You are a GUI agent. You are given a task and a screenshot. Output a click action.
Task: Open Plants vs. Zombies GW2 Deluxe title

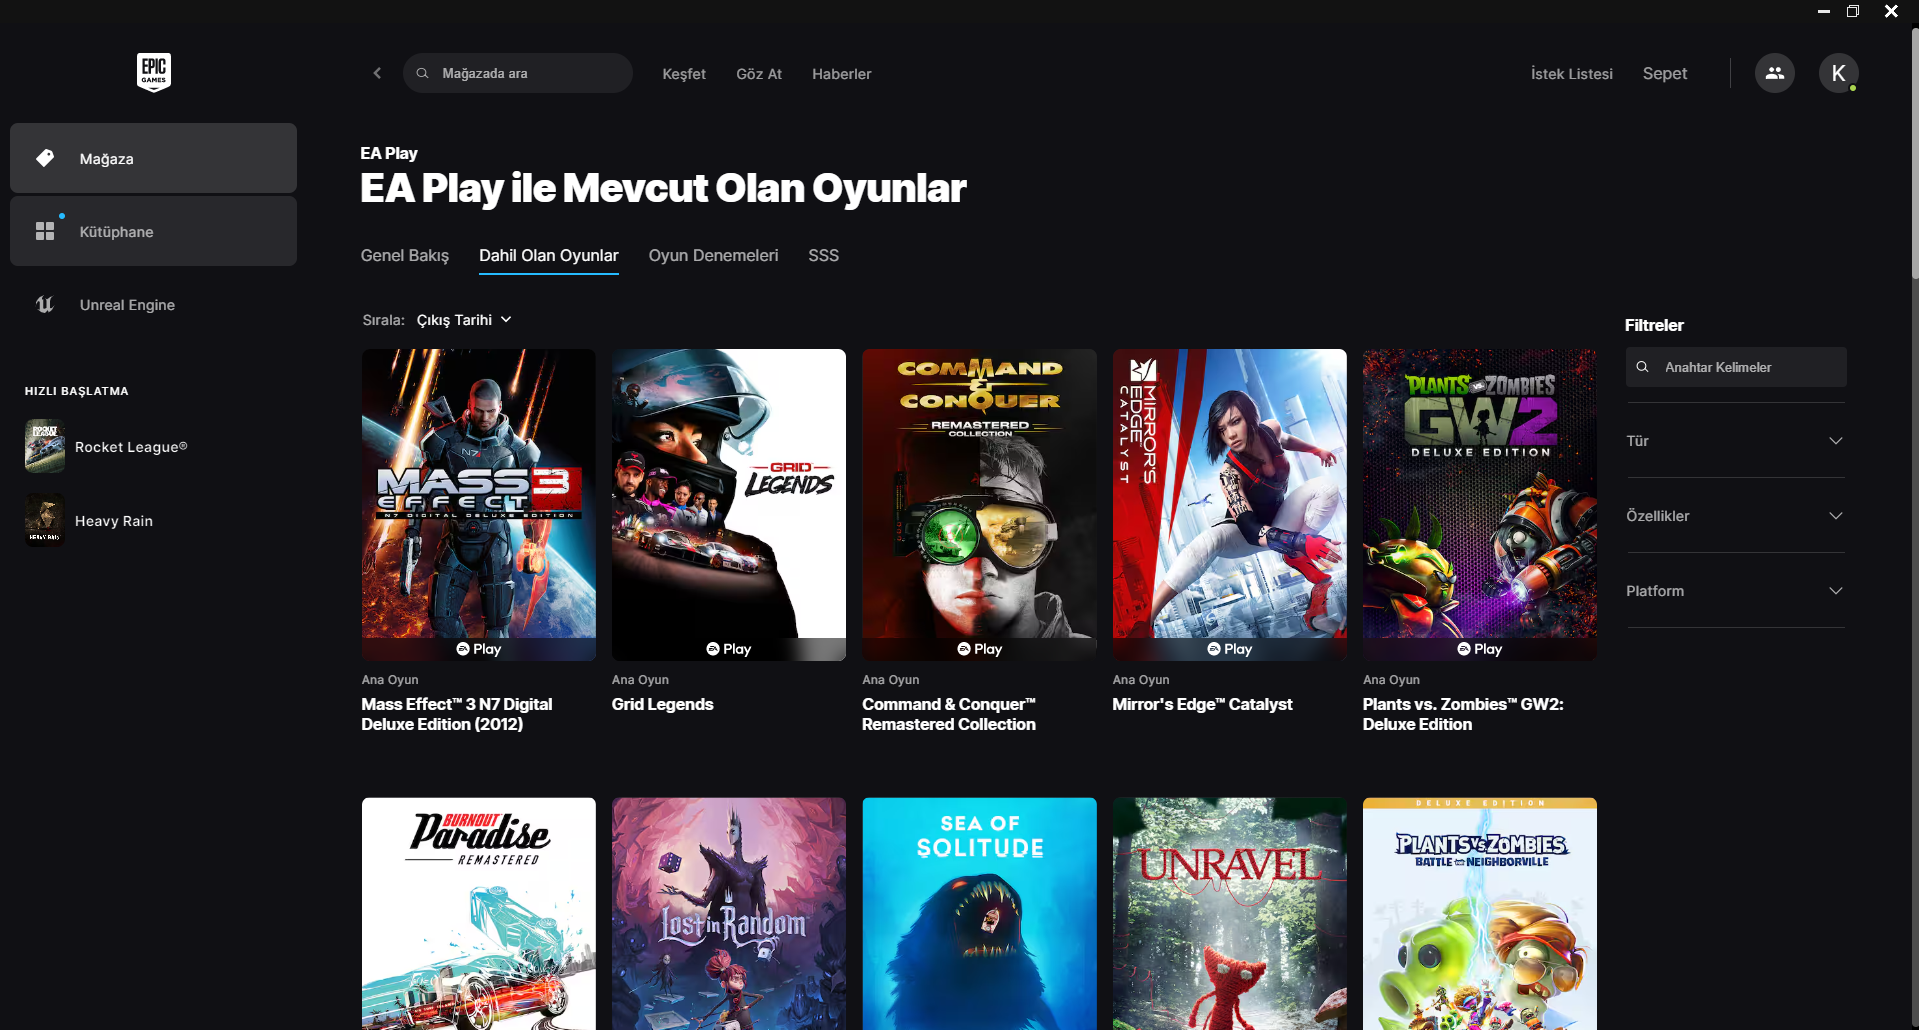[x=1463, y=714]
